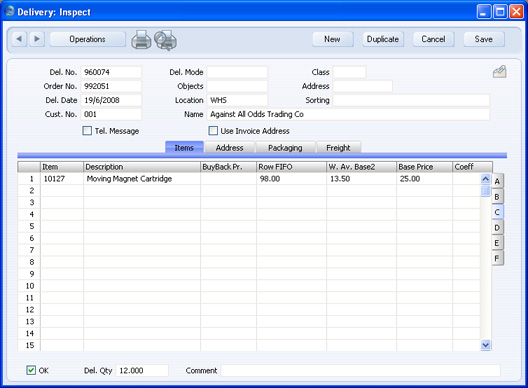
Task: Select flip C of the item table
Action: pos(497,212)
